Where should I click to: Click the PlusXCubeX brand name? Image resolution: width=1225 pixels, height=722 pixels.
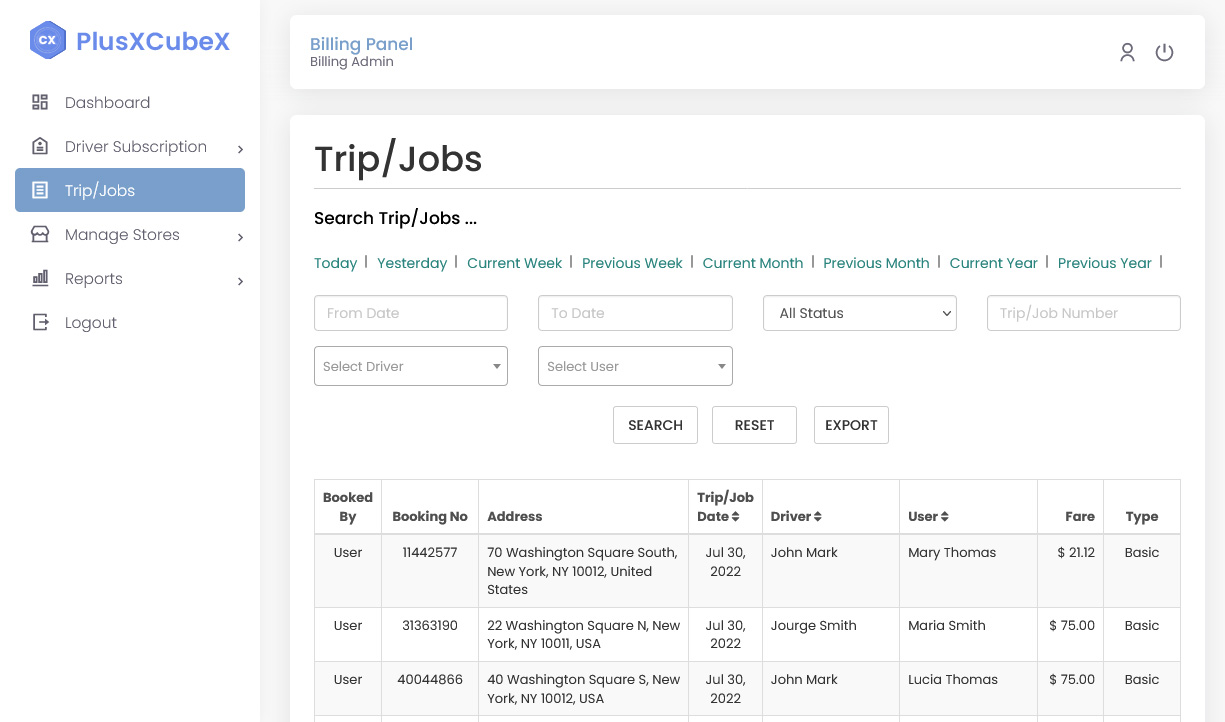click(153, 41)
